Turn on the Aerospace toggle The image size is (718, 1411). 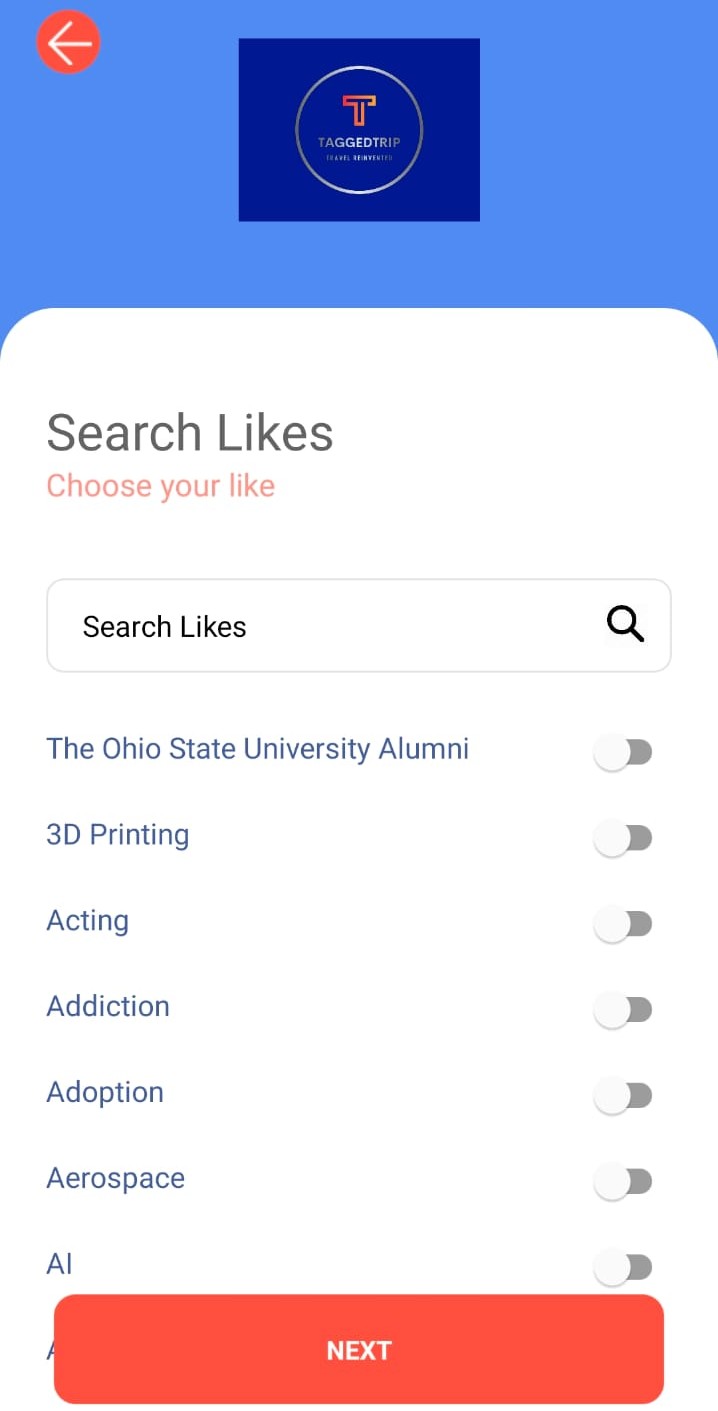[624, 1182]
